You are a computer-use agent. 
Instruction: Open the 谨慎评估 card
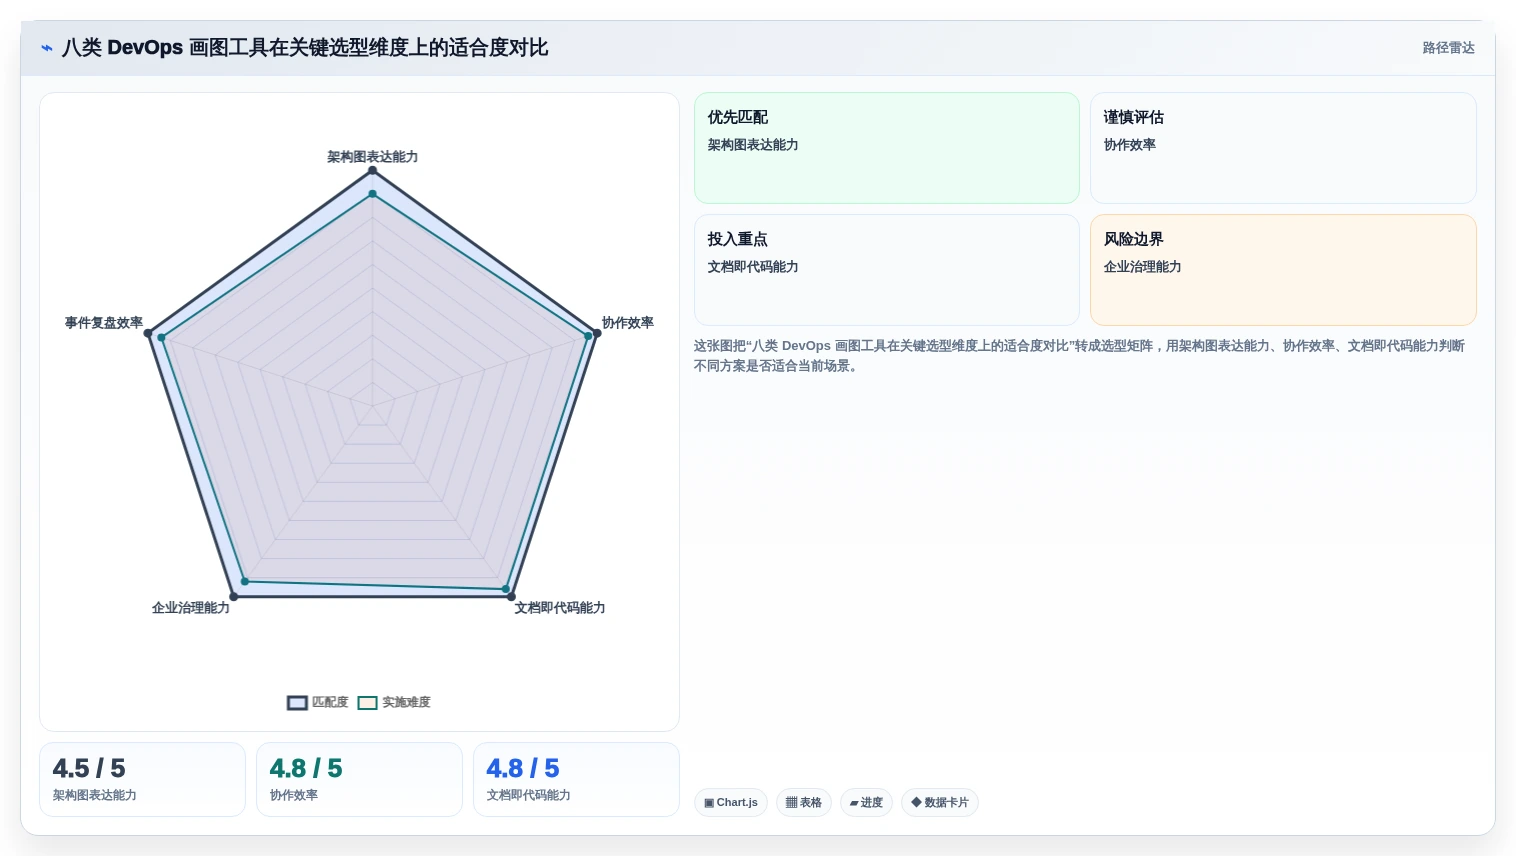coord(1283,148)
